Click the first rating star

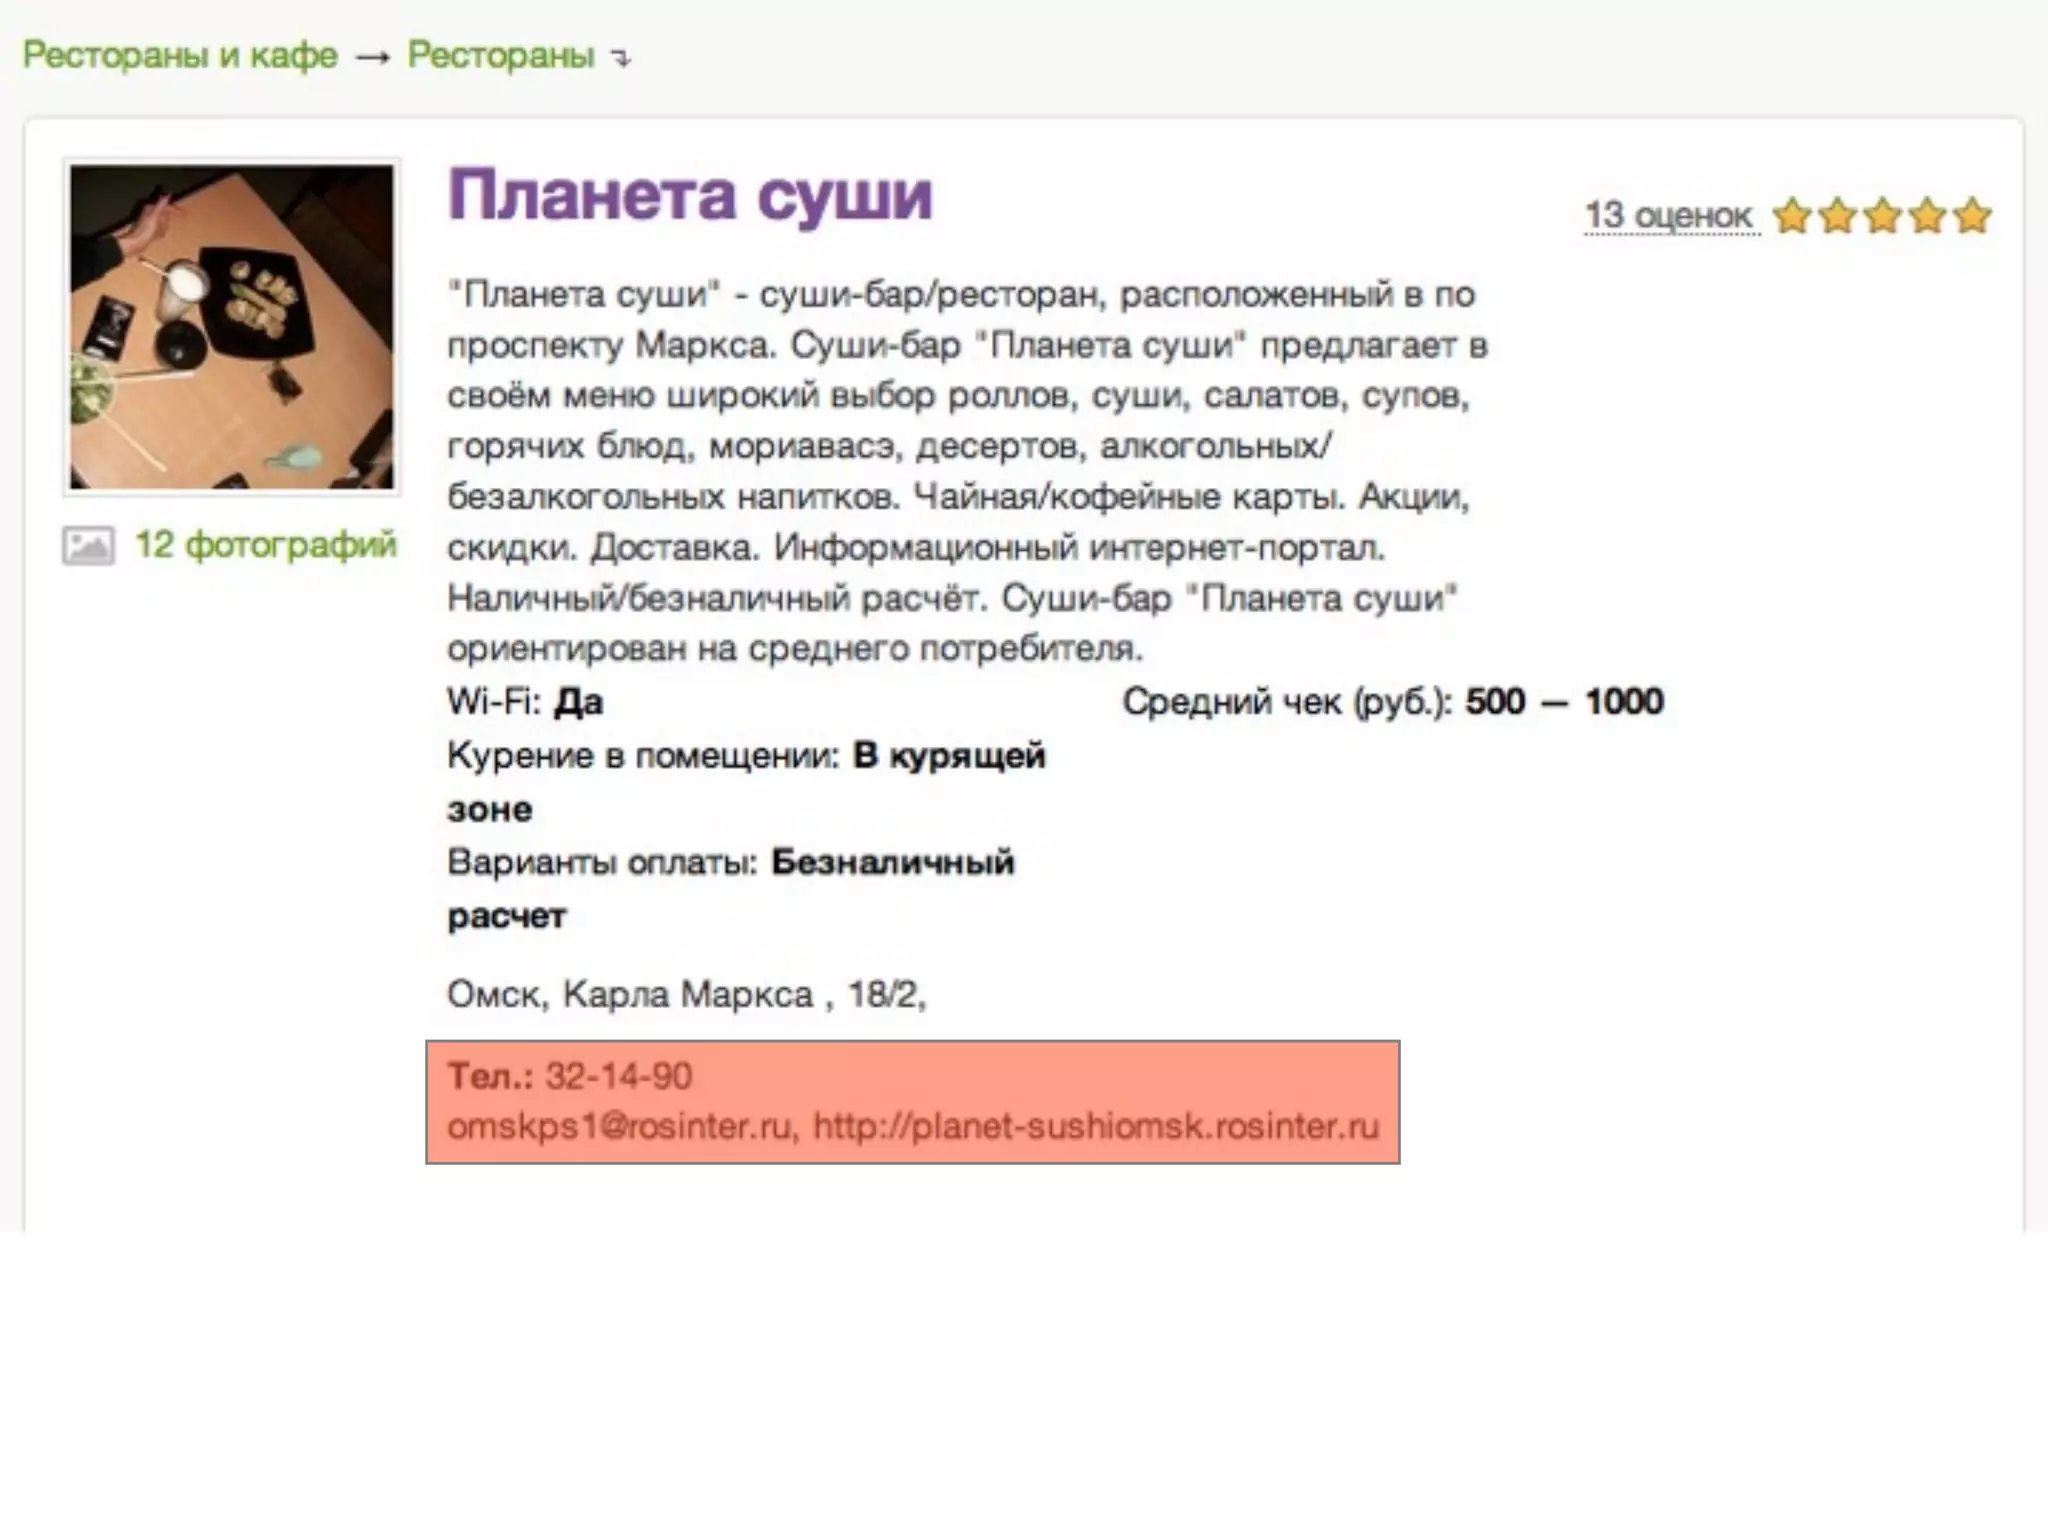click(1792, 216)
